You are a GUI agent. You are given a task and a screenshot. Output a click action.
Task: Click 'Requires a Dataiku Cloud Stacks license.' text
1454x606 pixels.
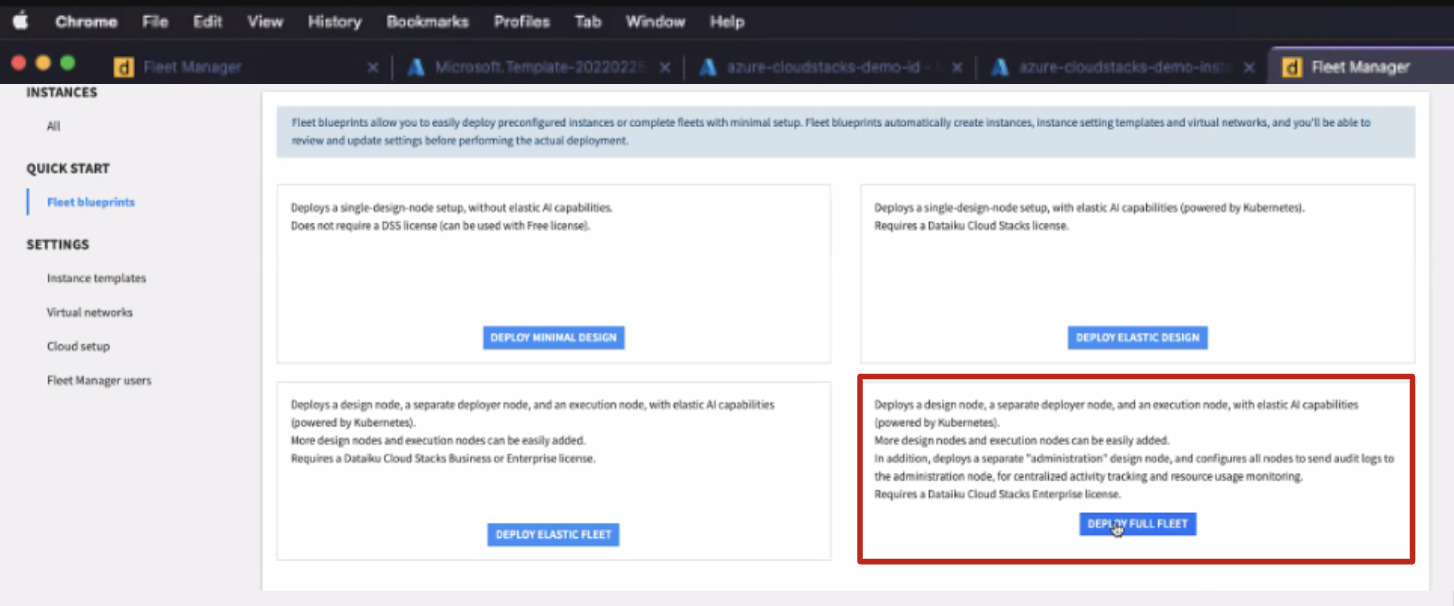(x=971, y=226)
